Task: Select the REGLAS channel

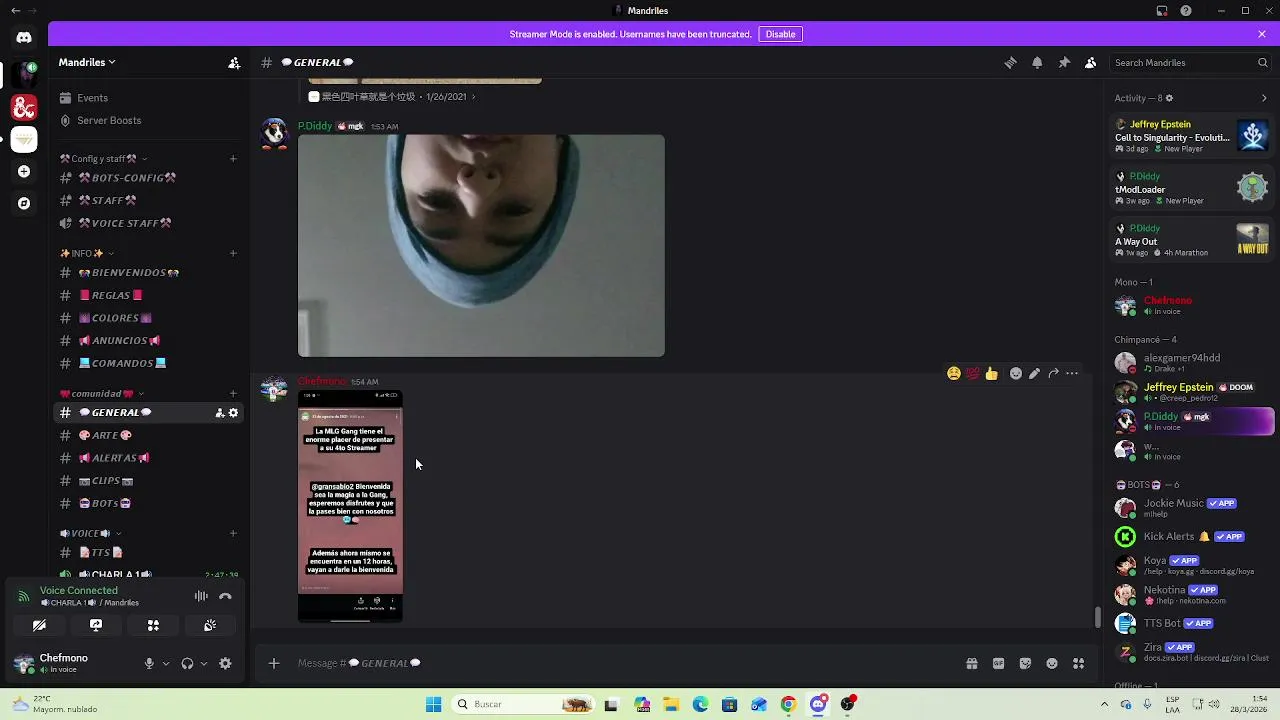Action: (150, 295)
